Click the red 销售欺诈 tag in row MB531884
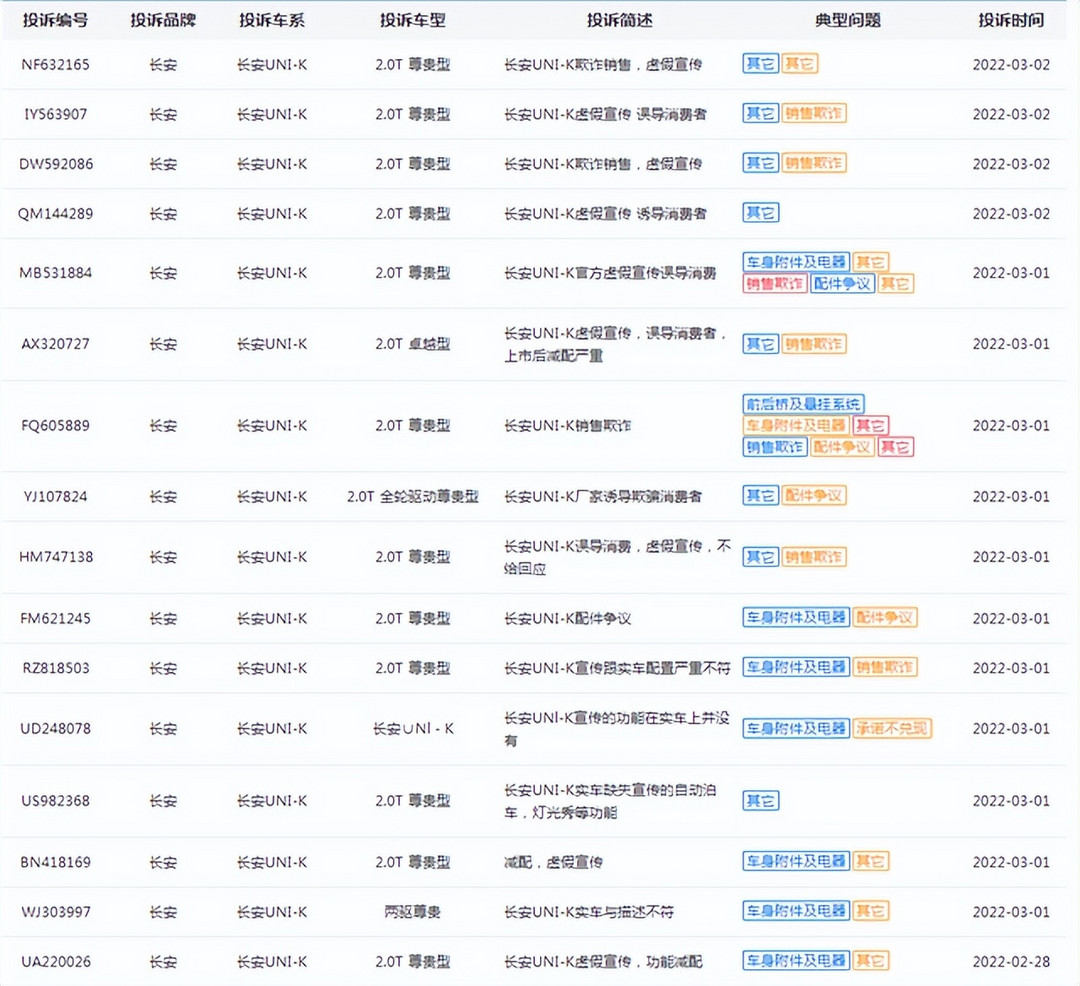The width and height of the screenshot is (1080, 986). pyautogui.click(x=775, y=283)
